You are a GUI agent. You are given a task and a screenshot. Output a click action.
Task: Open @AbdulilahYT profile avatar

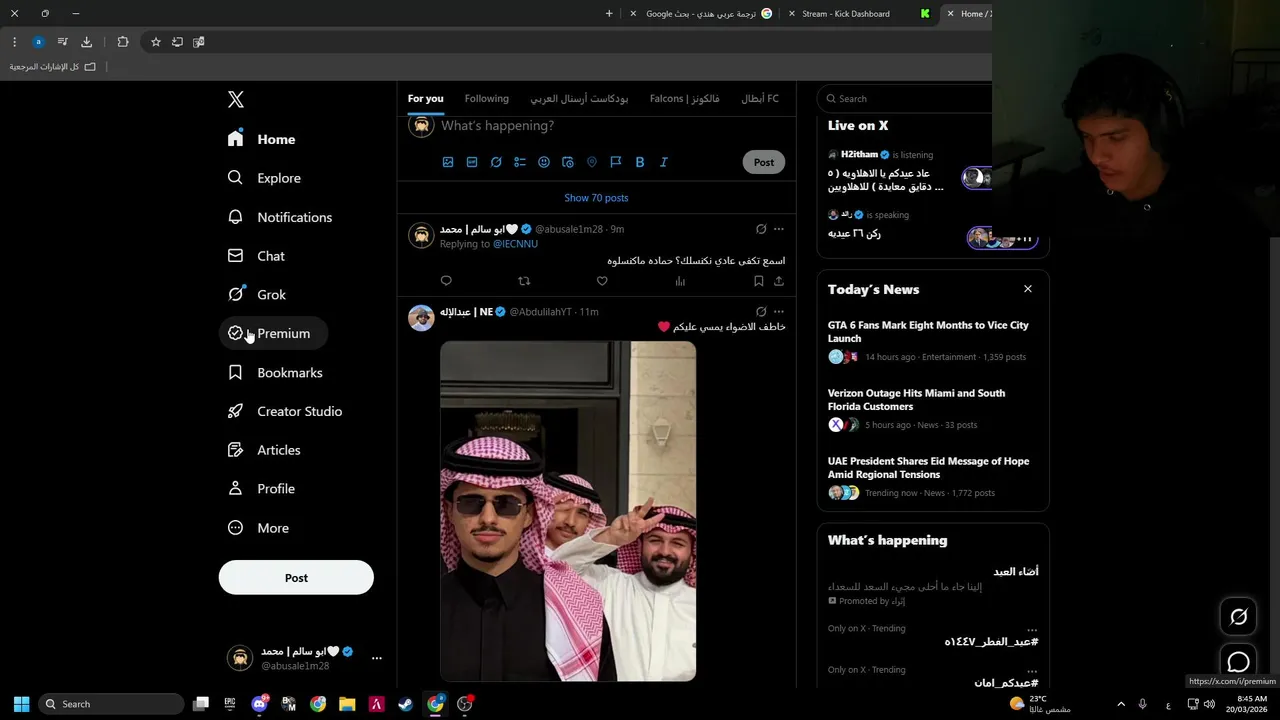click(421, 318)
